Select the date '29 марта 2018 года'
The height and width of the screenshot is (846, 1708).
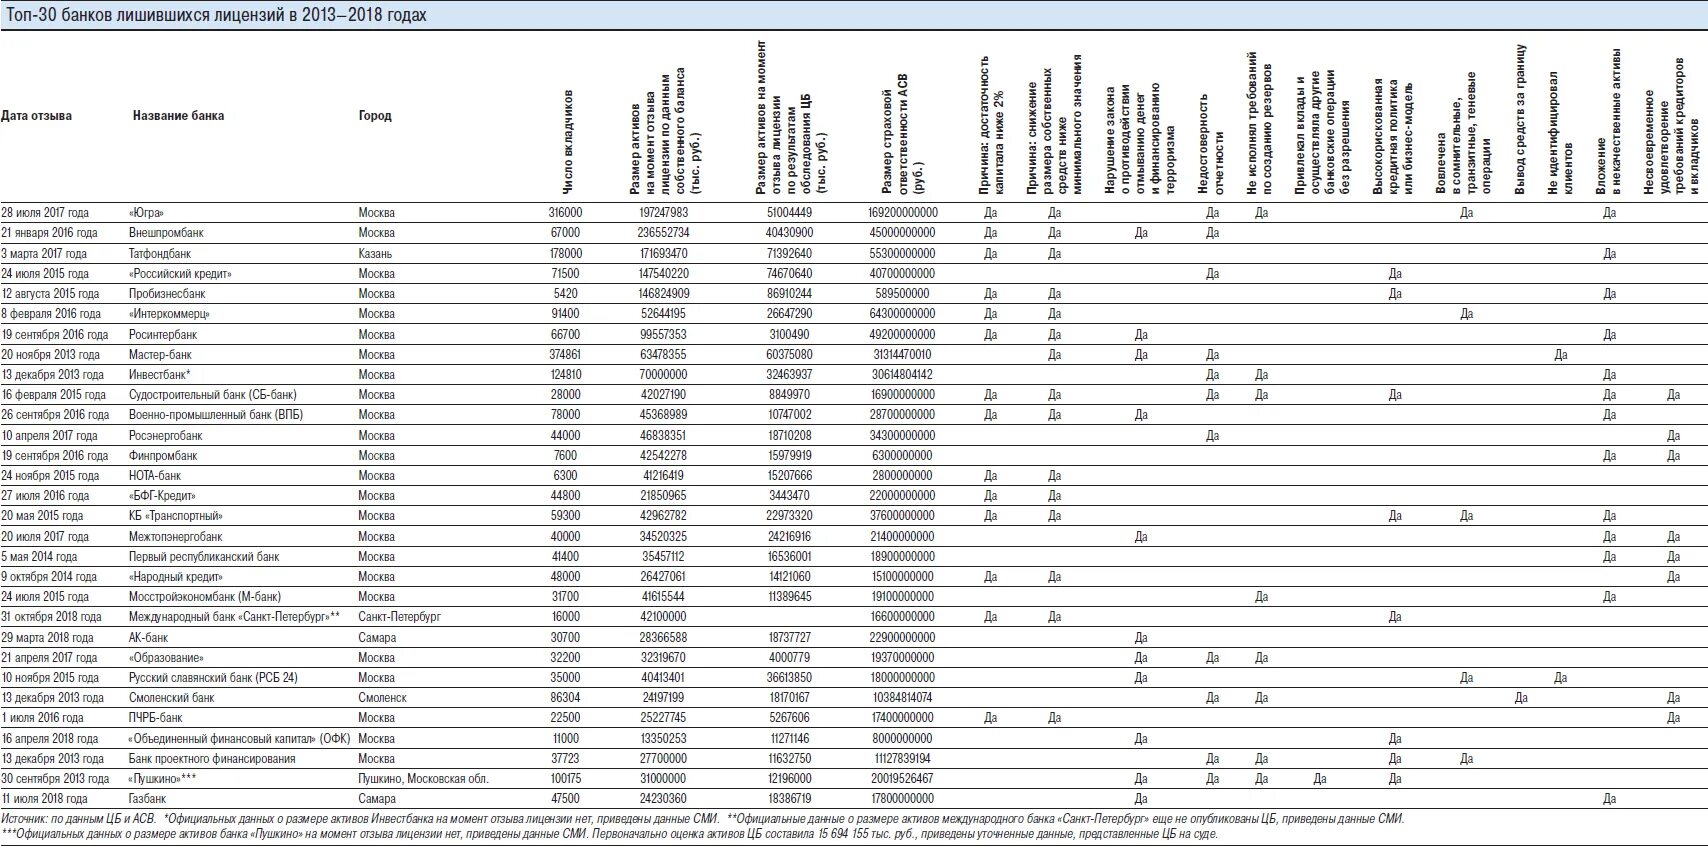pos(48,638)
